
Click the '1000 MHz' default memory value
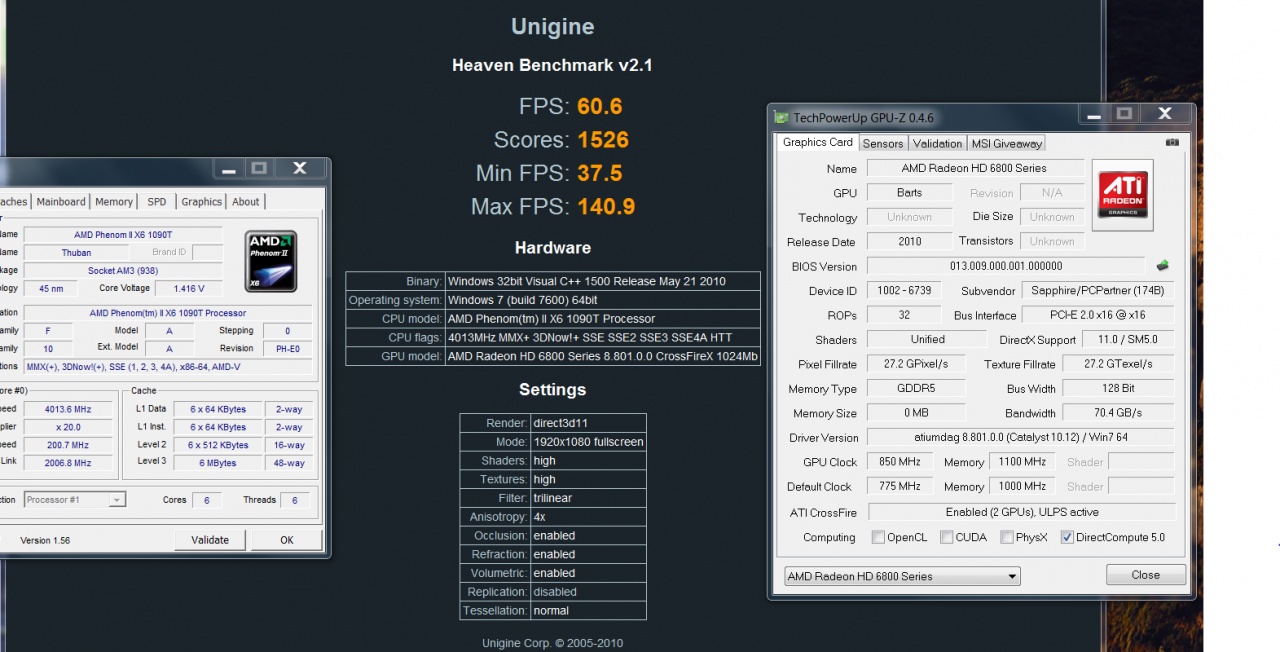pyautogui.click(x=1022, y=487)
